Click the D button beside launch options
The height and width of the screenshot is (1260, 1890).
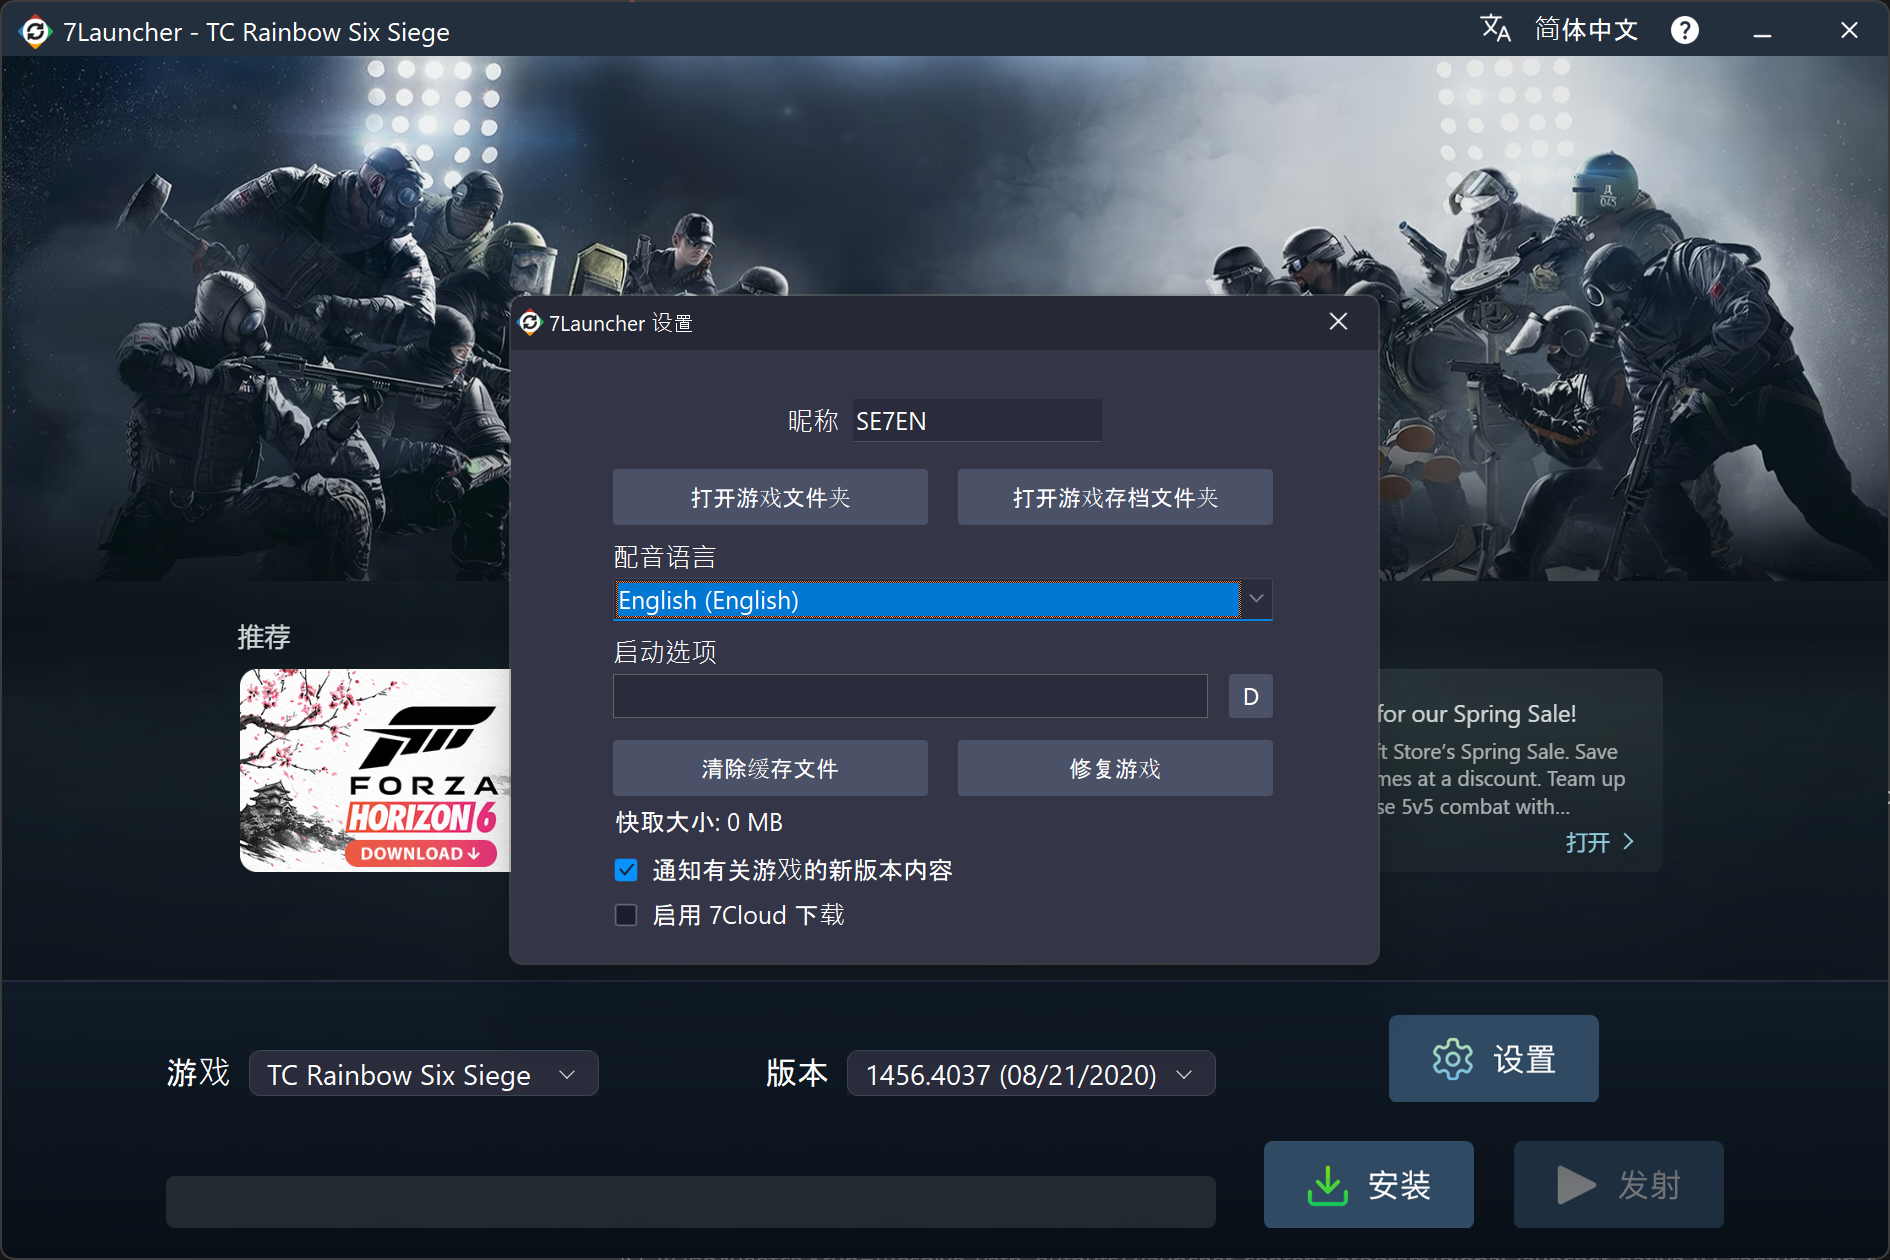click(1250, 696)
